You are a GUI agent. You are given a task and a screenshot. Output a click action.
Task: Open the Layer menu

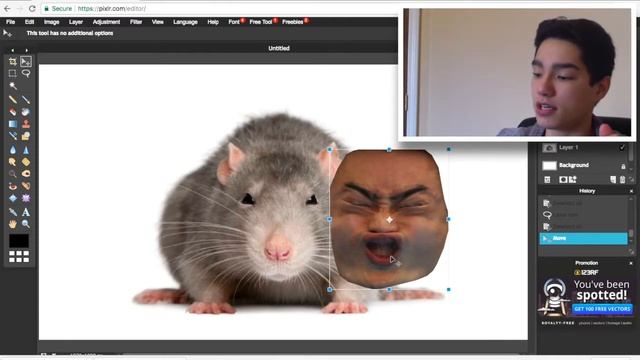[x=76, y=22]
